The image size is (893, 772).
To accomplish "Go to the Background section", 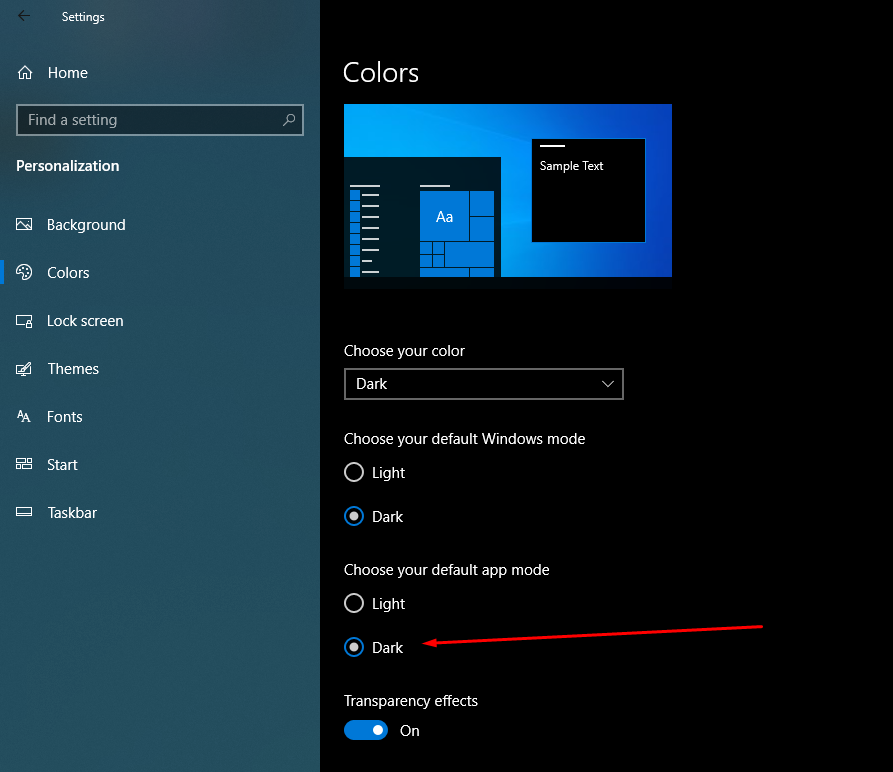I will [86, 225].
